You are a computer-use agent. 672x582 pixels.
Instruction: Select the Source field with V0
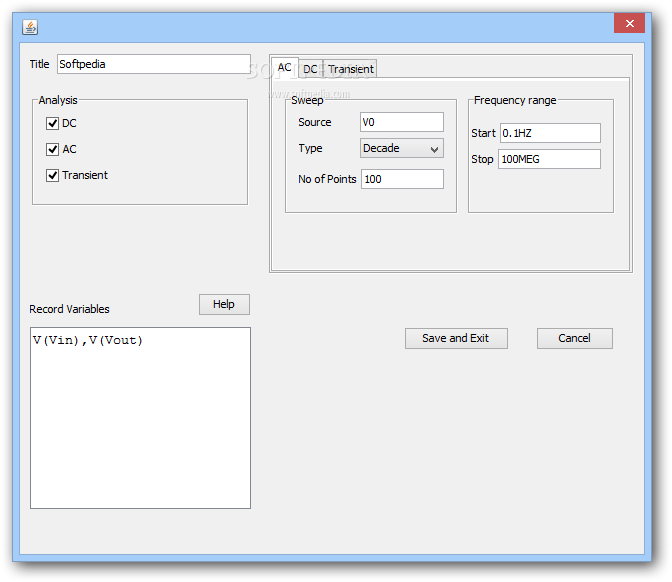point(402,122)
